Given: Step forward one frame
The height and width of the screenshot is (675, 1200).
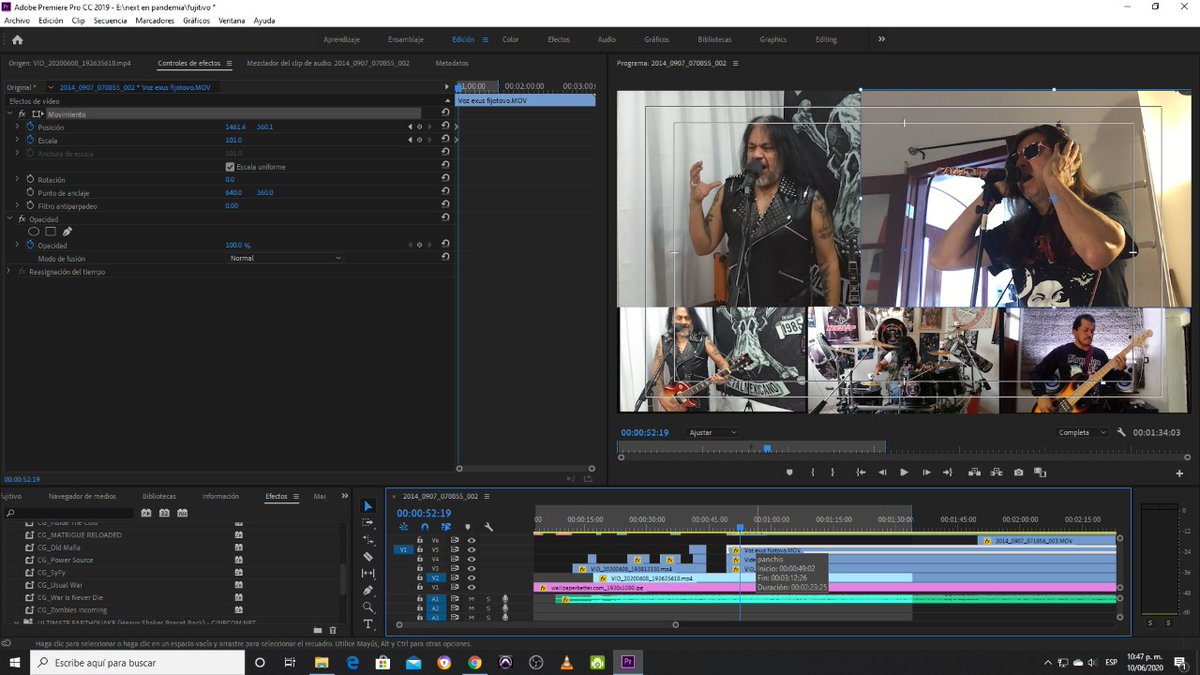Looking at the screenshot, I should (927, 472).
